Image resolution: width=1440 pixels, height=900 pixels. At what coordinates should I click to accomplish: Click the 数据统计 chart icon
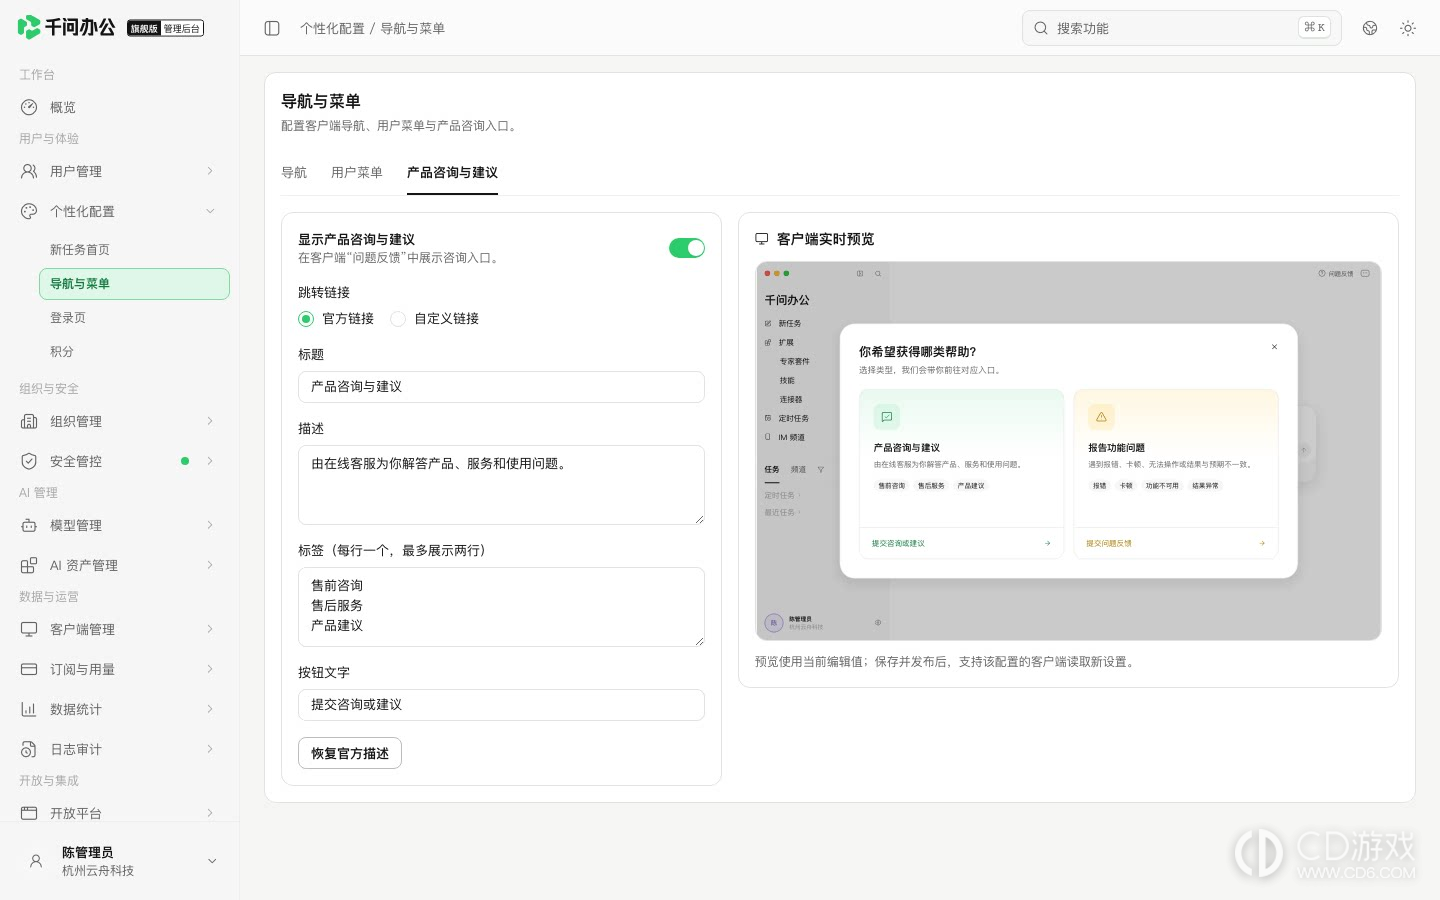[29, 709]
